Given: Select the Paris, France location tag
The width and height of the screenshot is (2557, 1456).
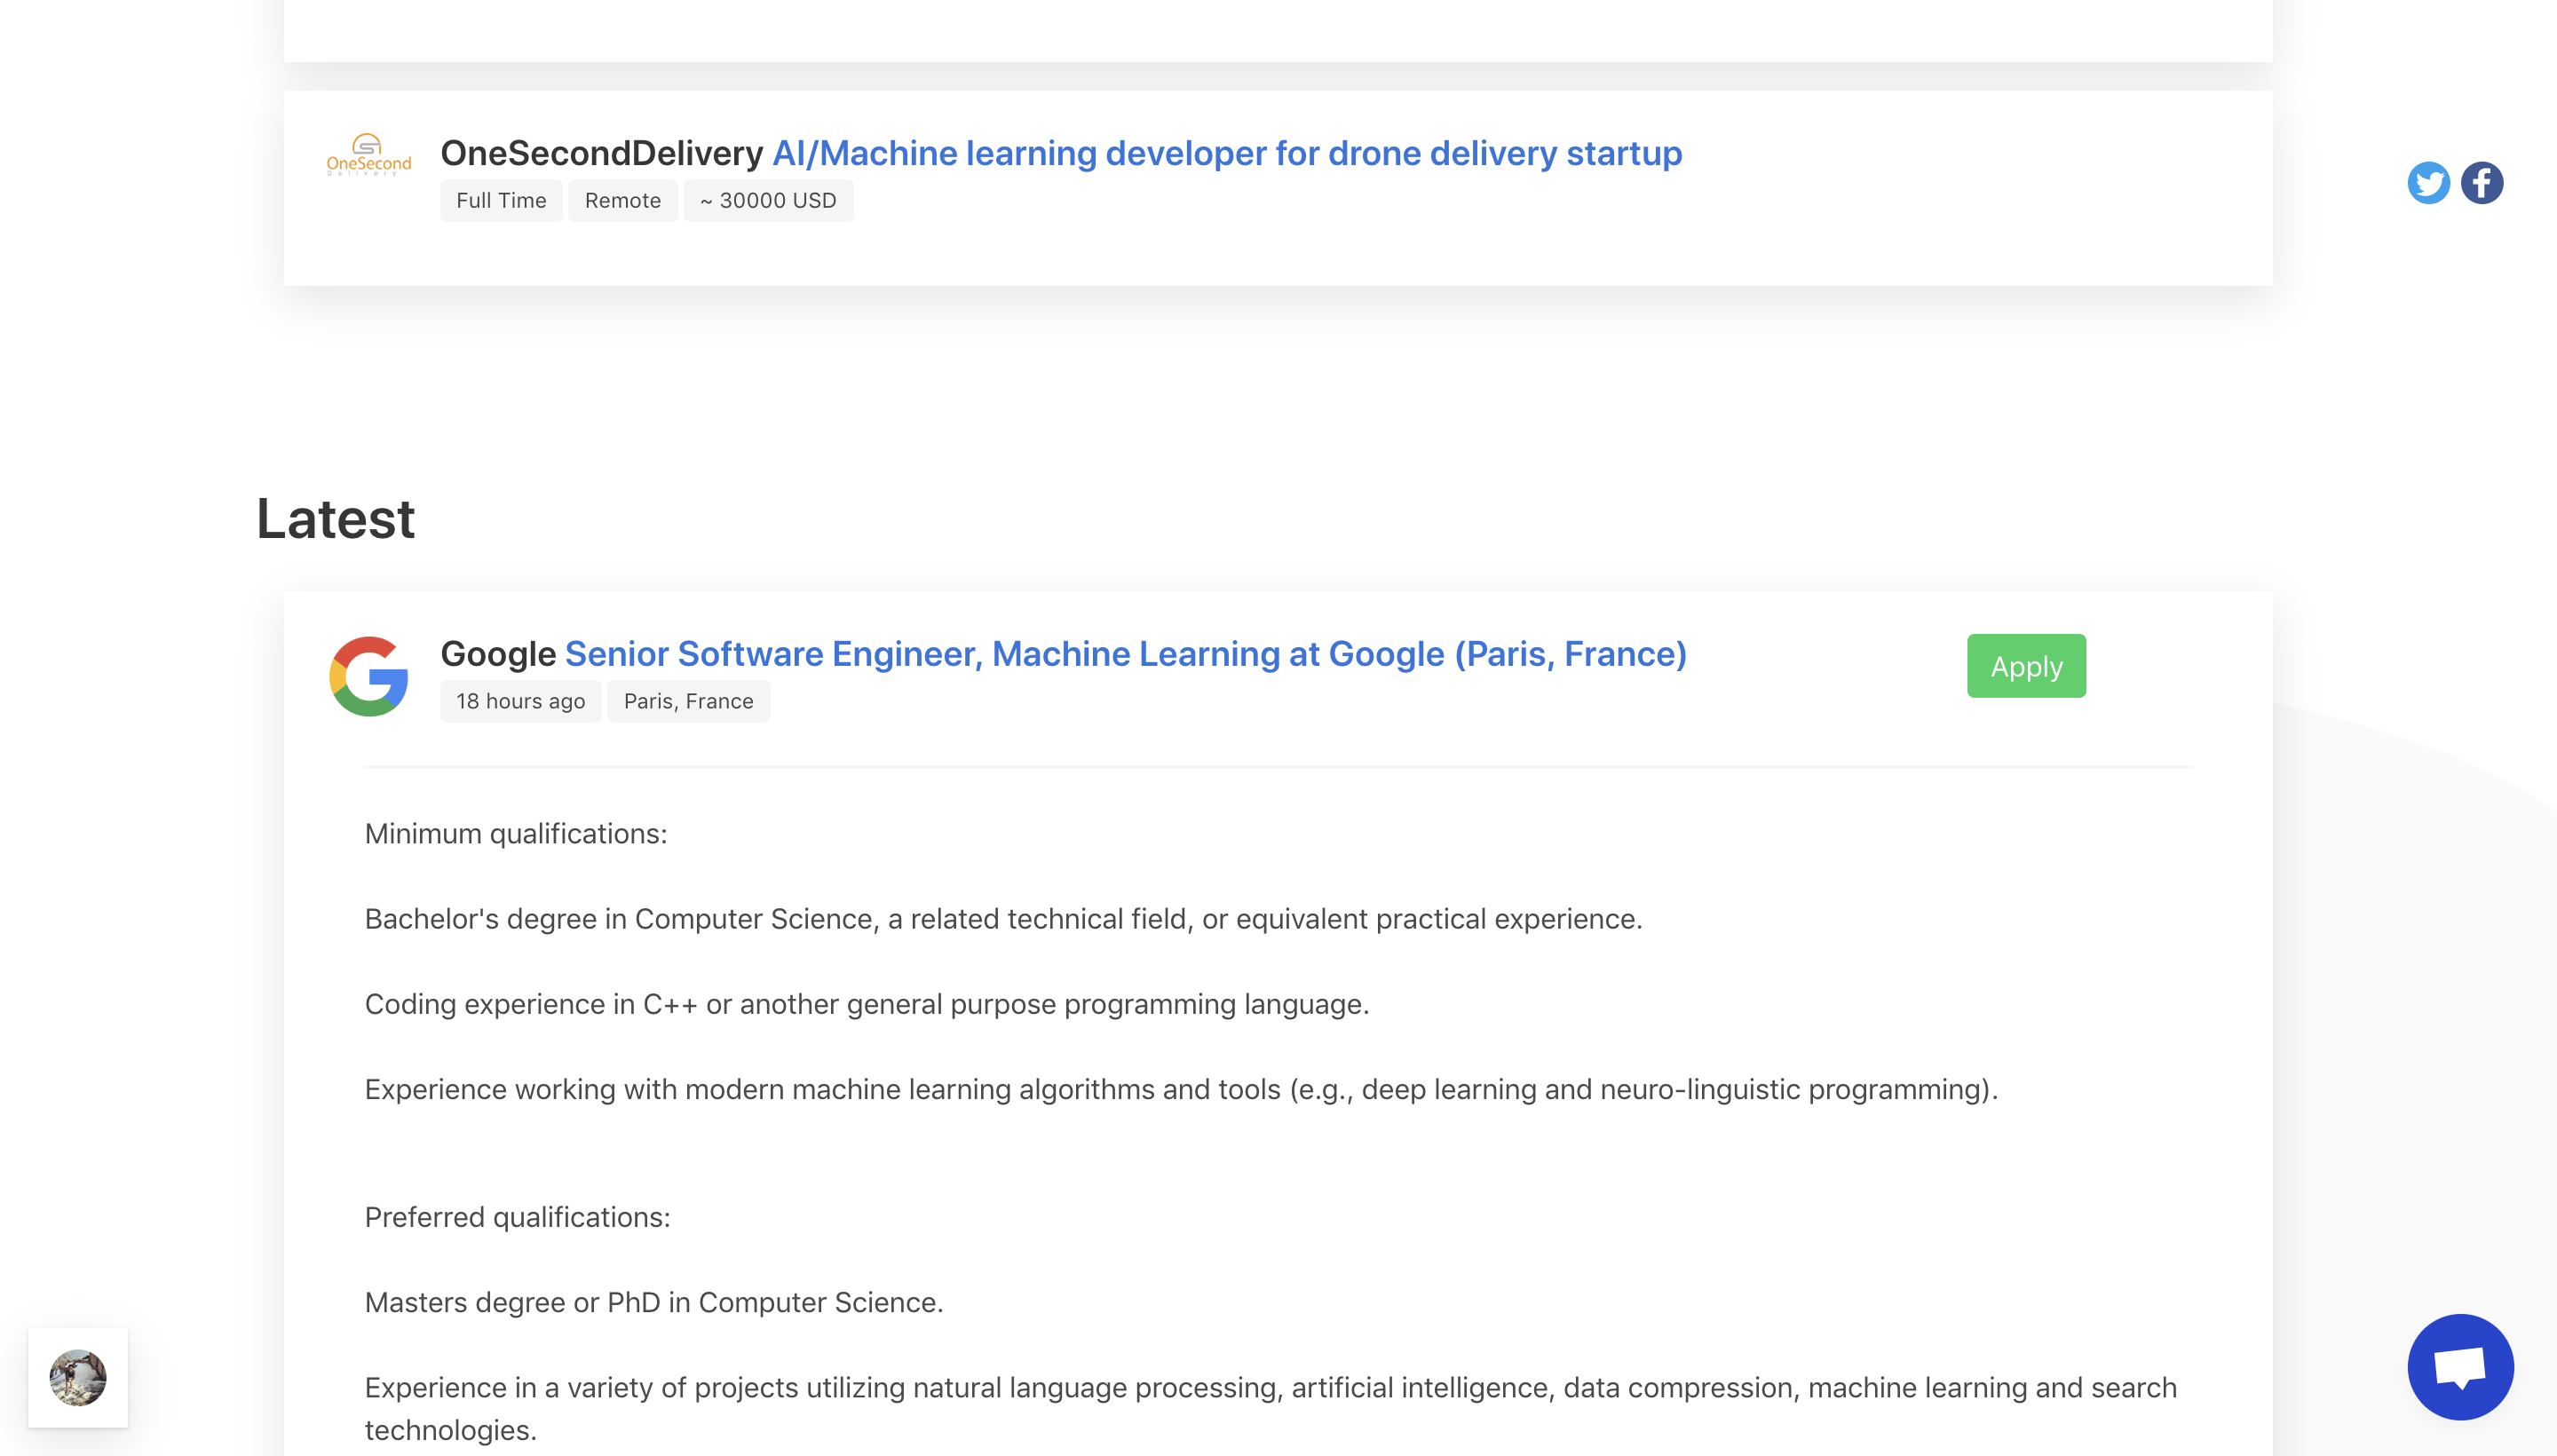Looking at the screenshot, I should click(688, 700).
